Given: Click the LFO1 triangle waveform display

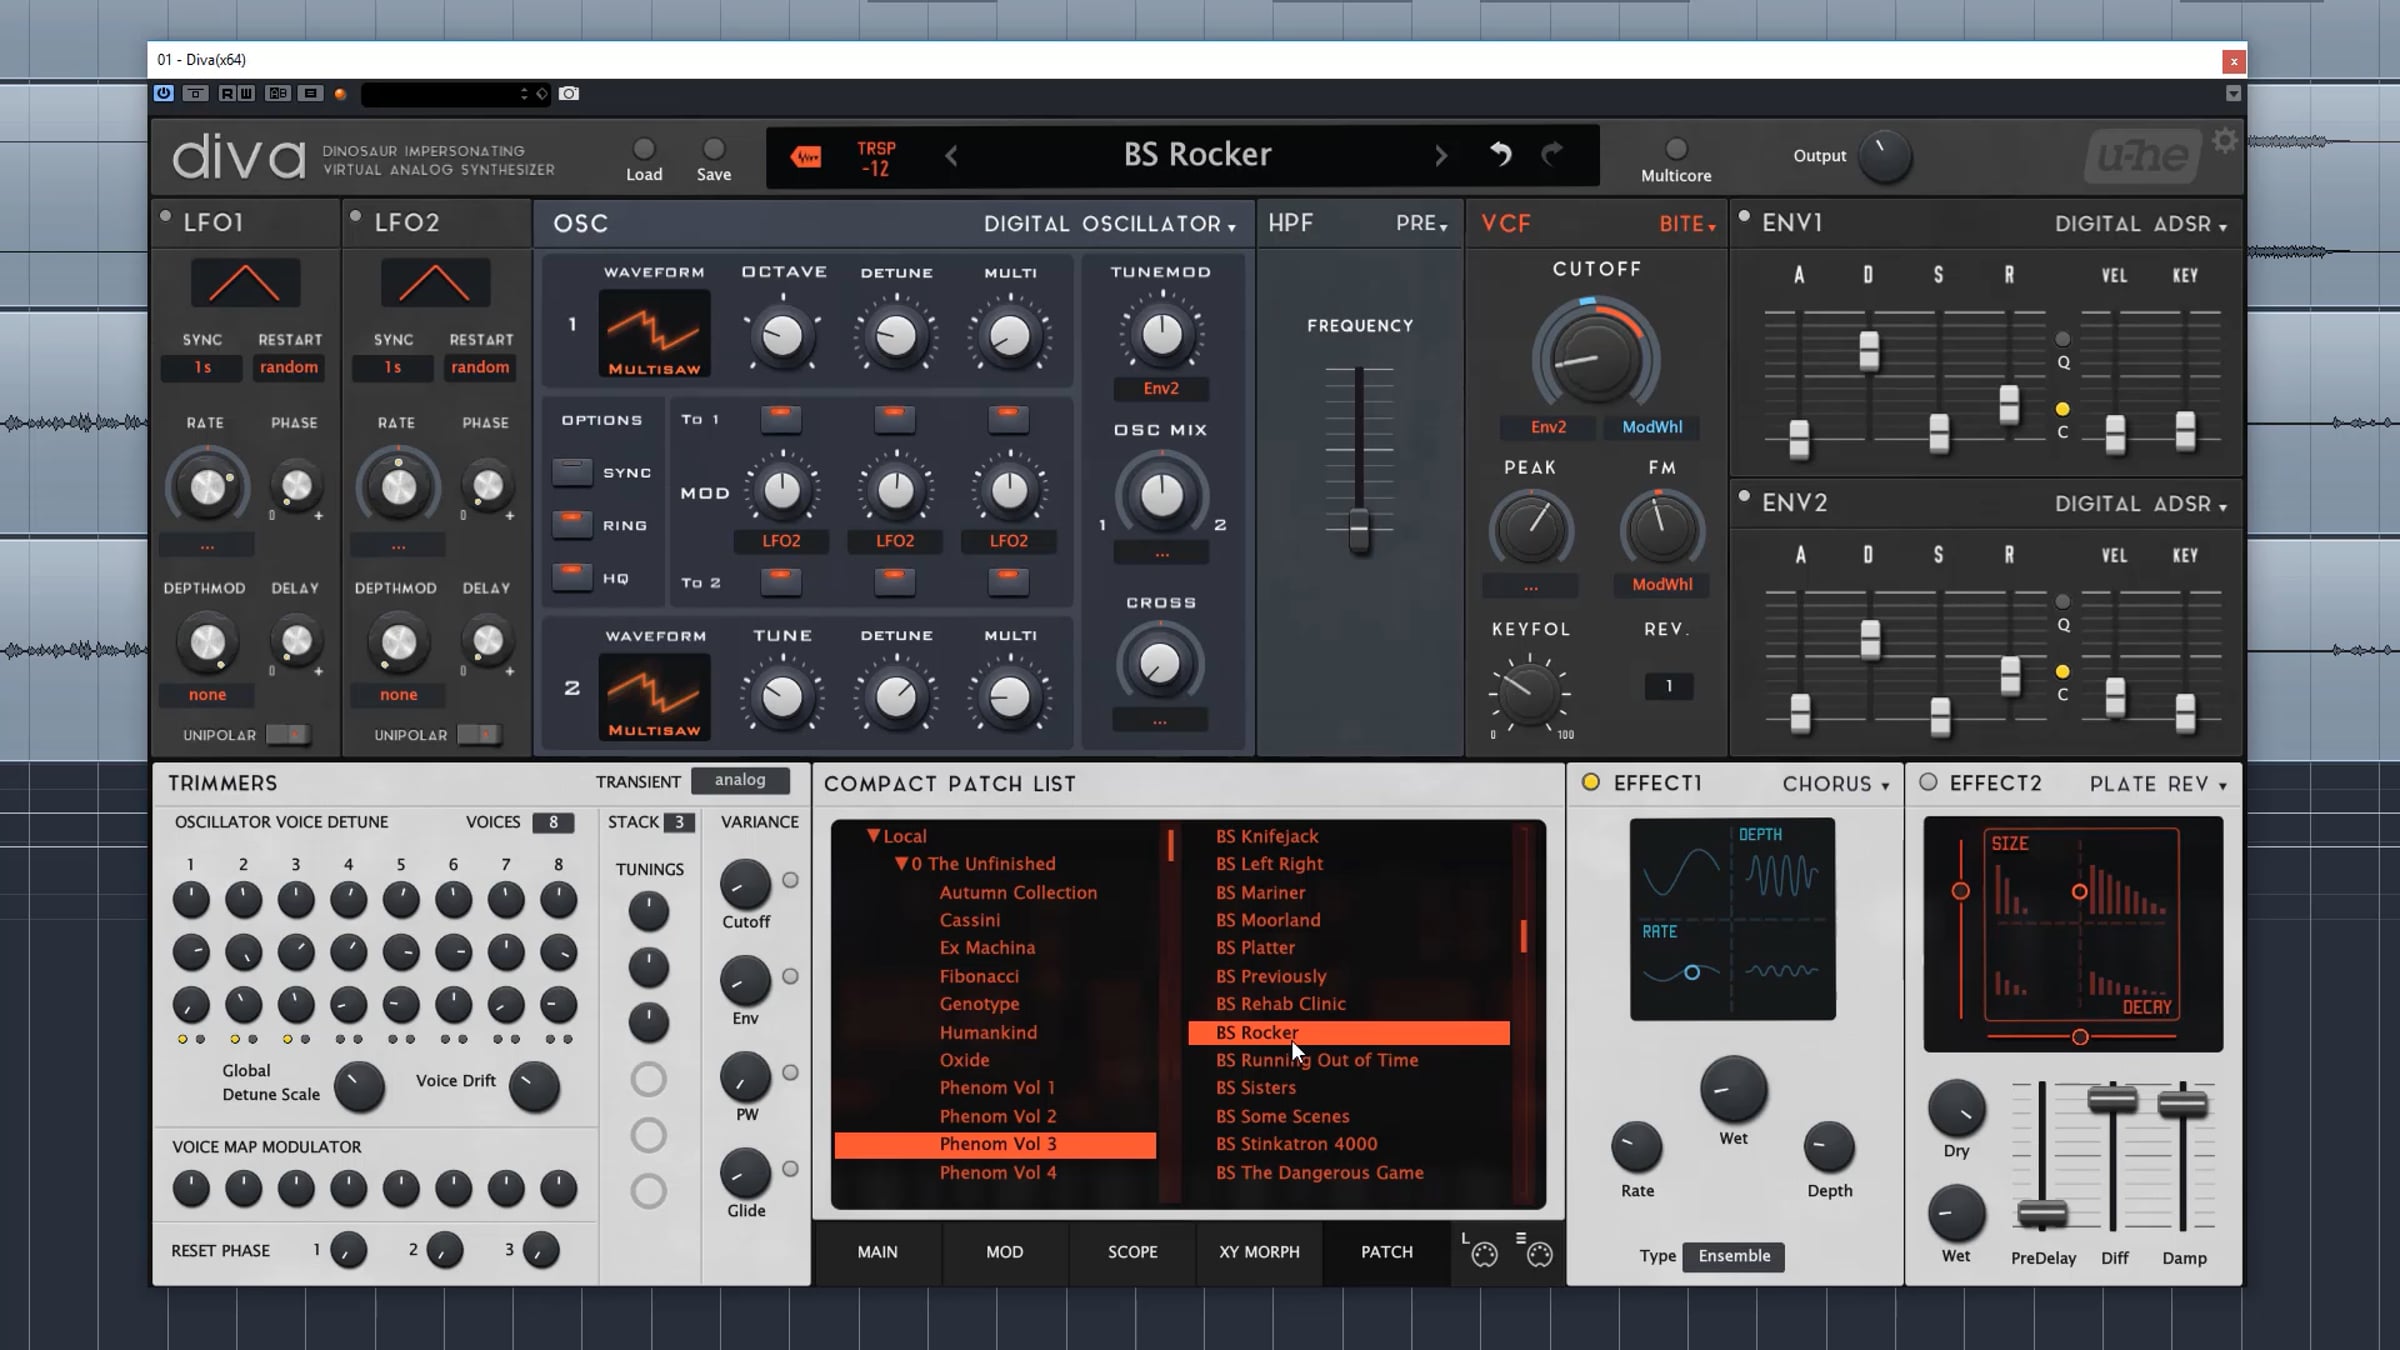Looking at the screenshot, I should tap(245, 283).
